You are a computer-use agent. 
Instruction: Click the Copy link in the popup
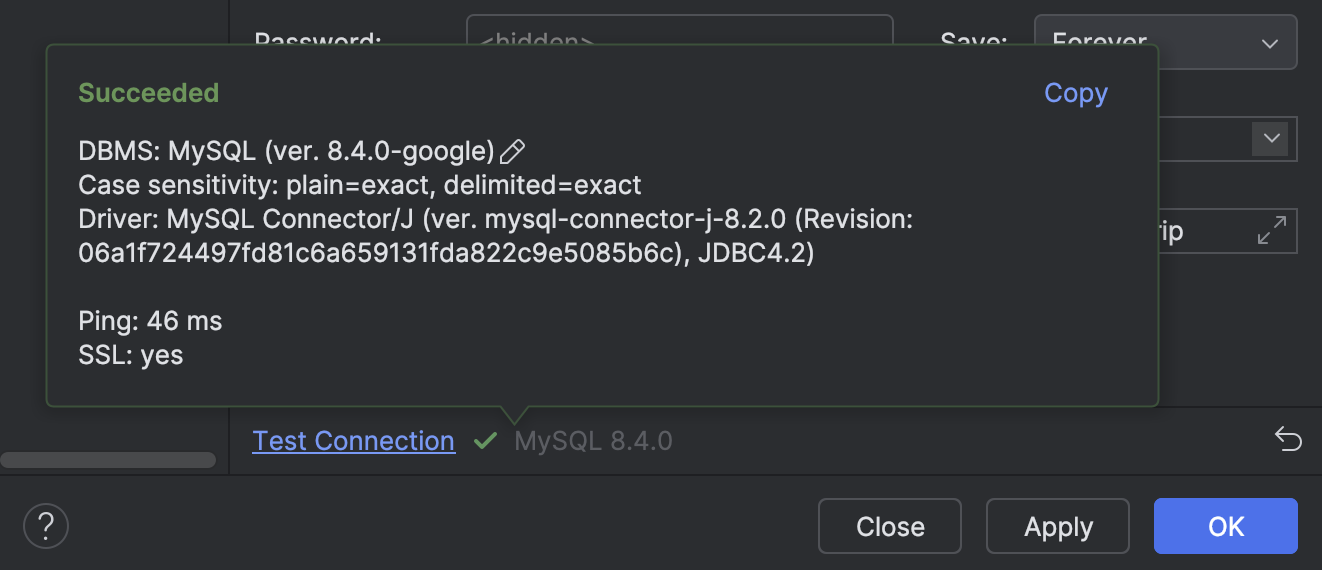point(1075,93)
